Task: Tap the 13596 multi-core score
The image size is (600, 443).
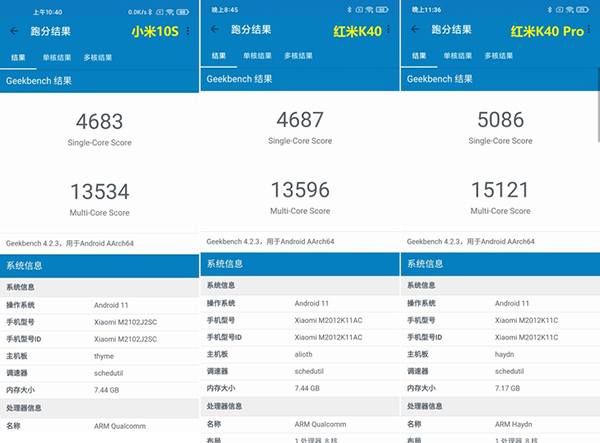Action: [x=300, y=190]
